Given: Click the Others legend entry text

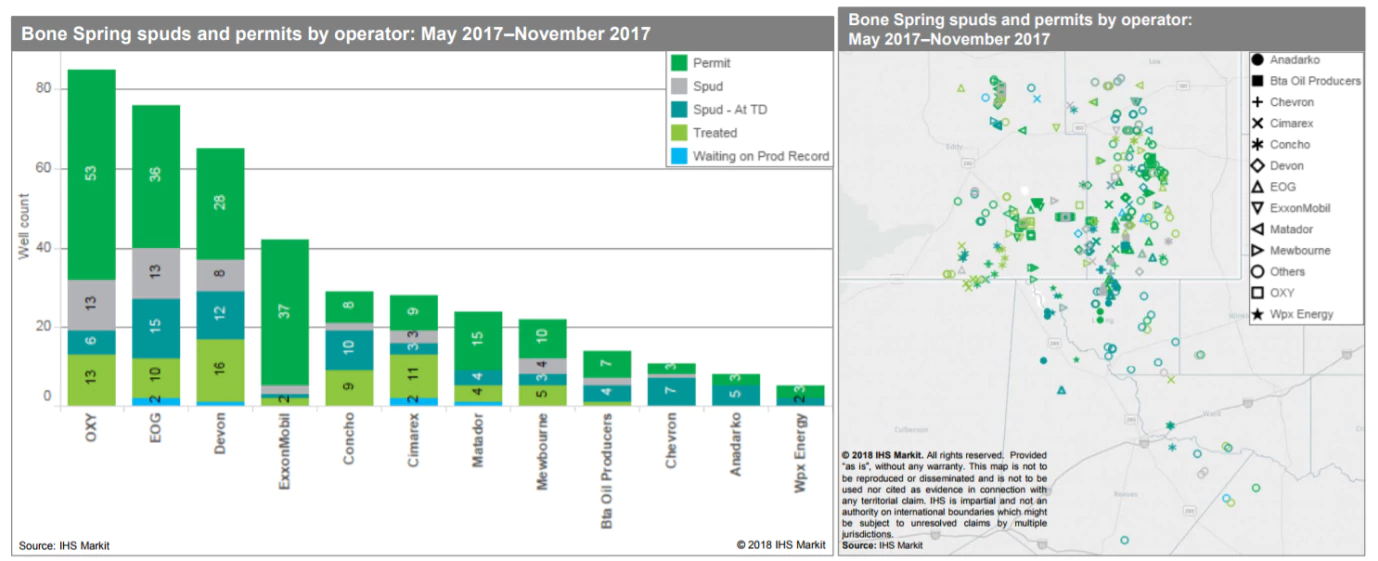Looking at the screenshot, I should [1287, 272].
